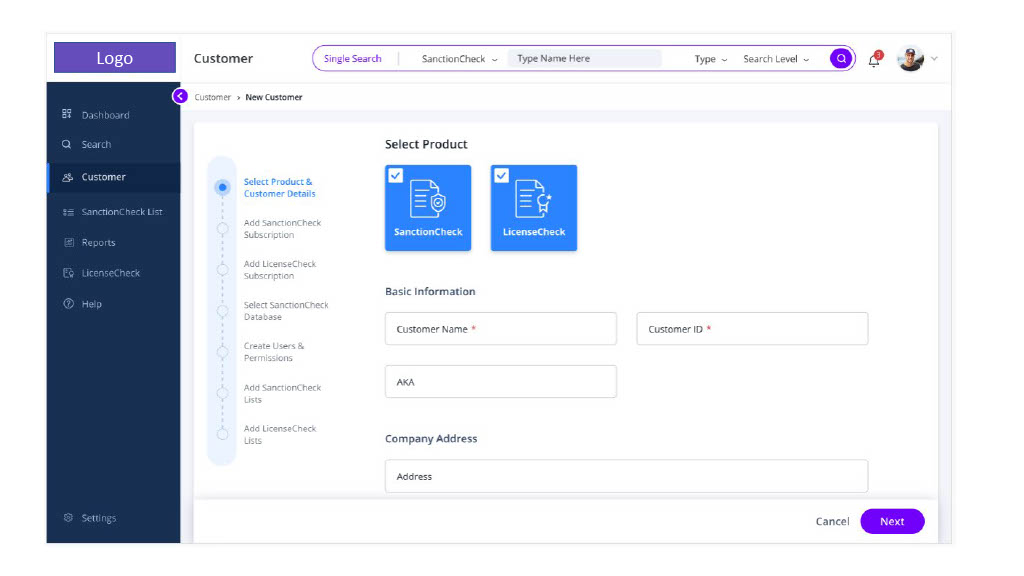1024x576 pixels.
Task: Click the Next button
Action: click(x=892, y=521)
